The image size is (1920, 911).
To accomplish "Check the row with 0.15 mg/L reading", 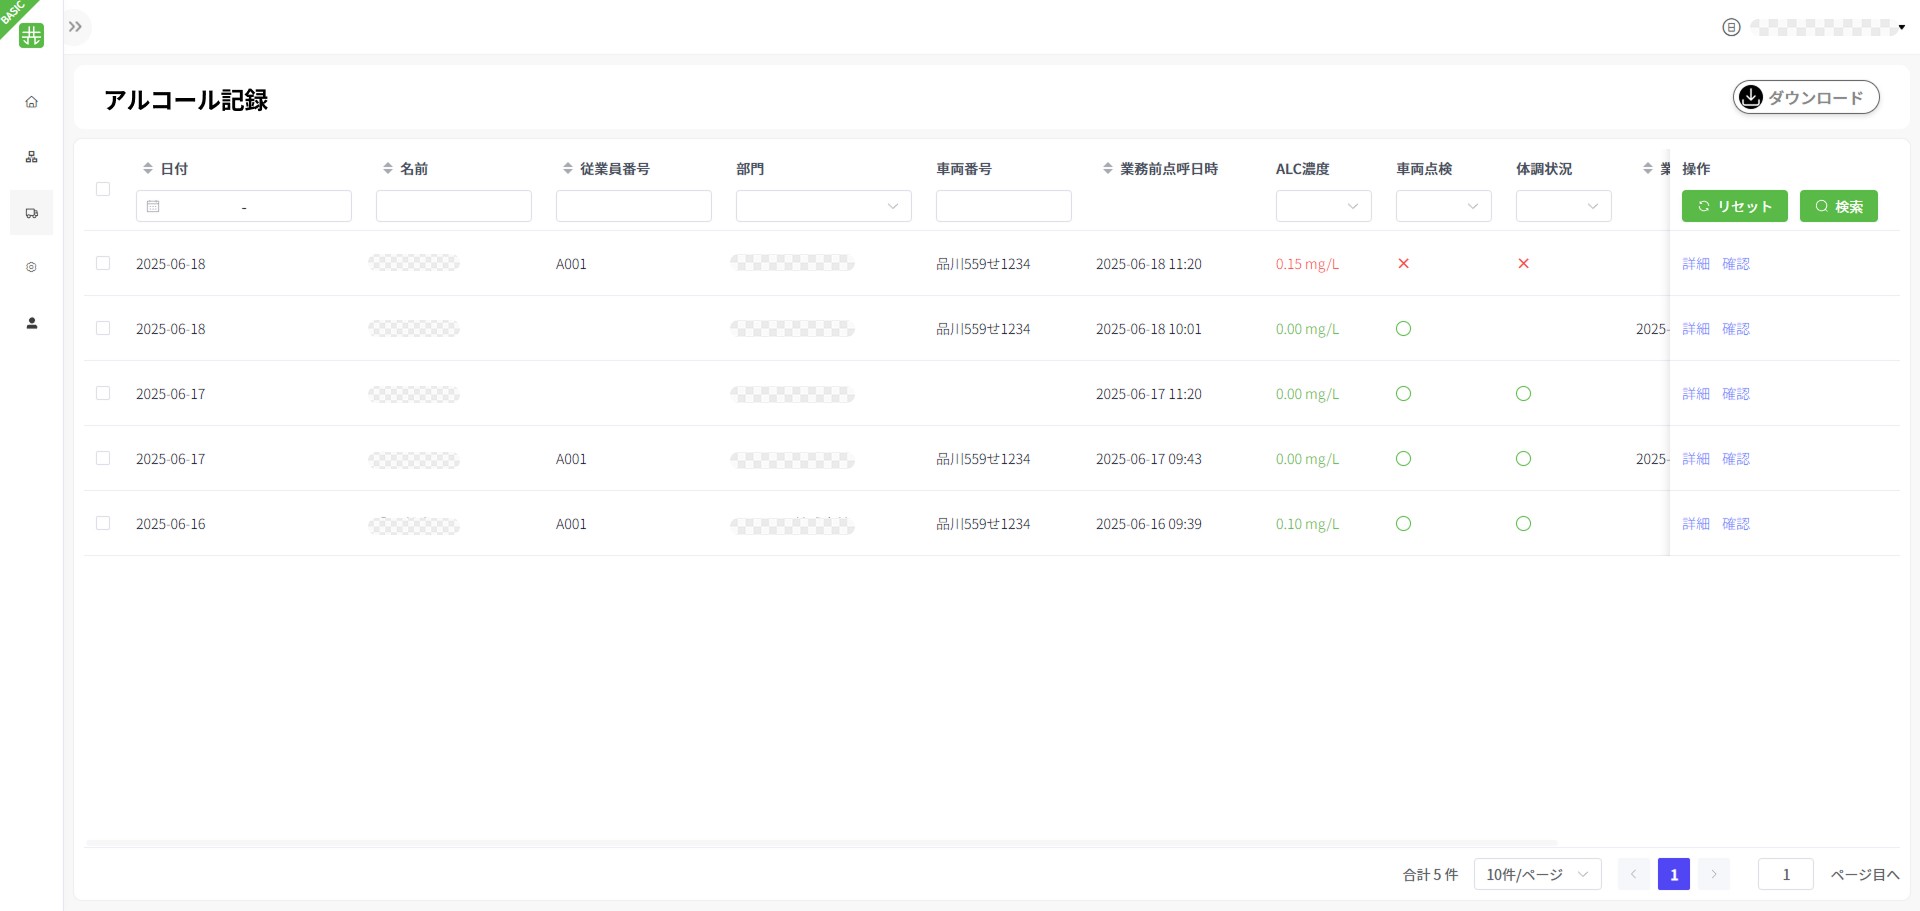I will tap(103, 264).
